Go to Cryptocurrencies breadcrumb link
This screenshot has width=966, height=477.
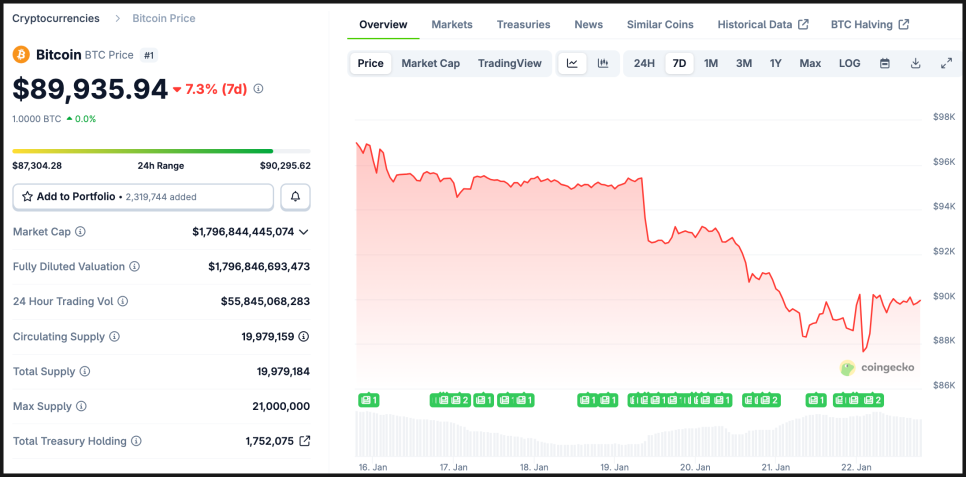pyautogui.click(x=56, y=19)
